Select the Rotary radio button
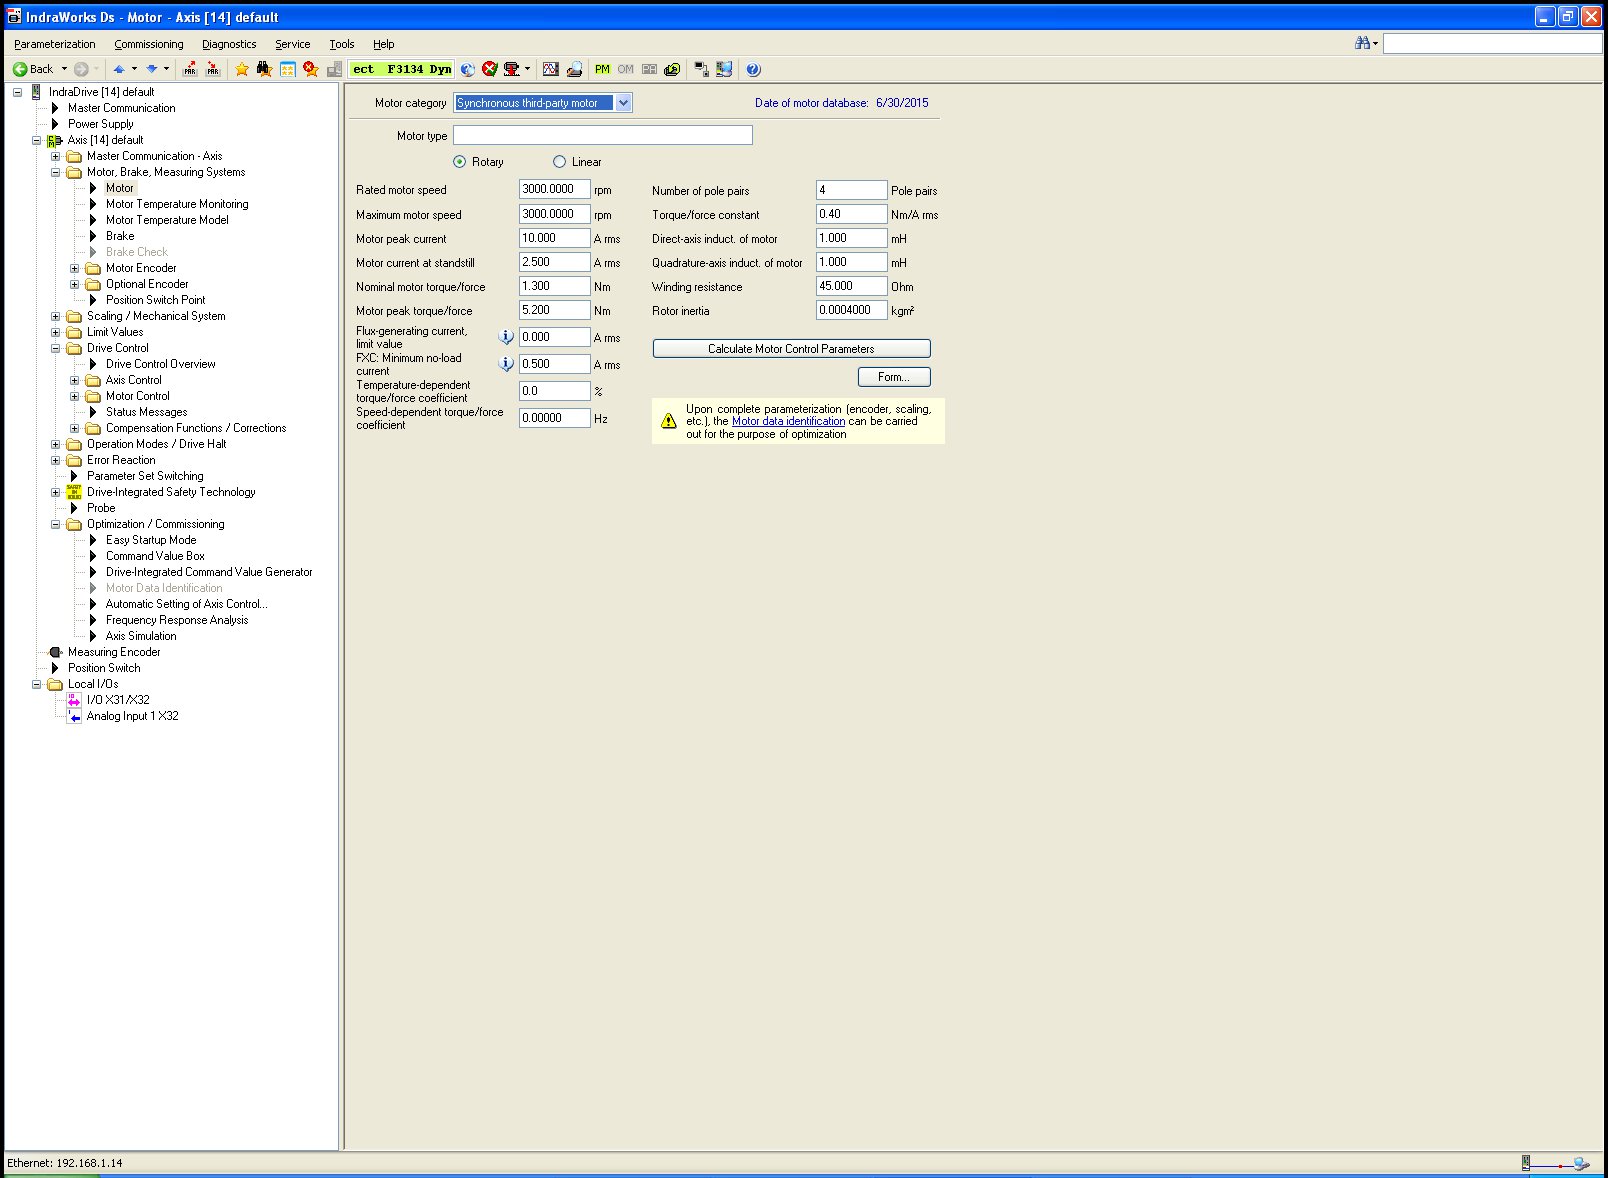Viewport: 1608px width, 1178px height. point(460,162)
